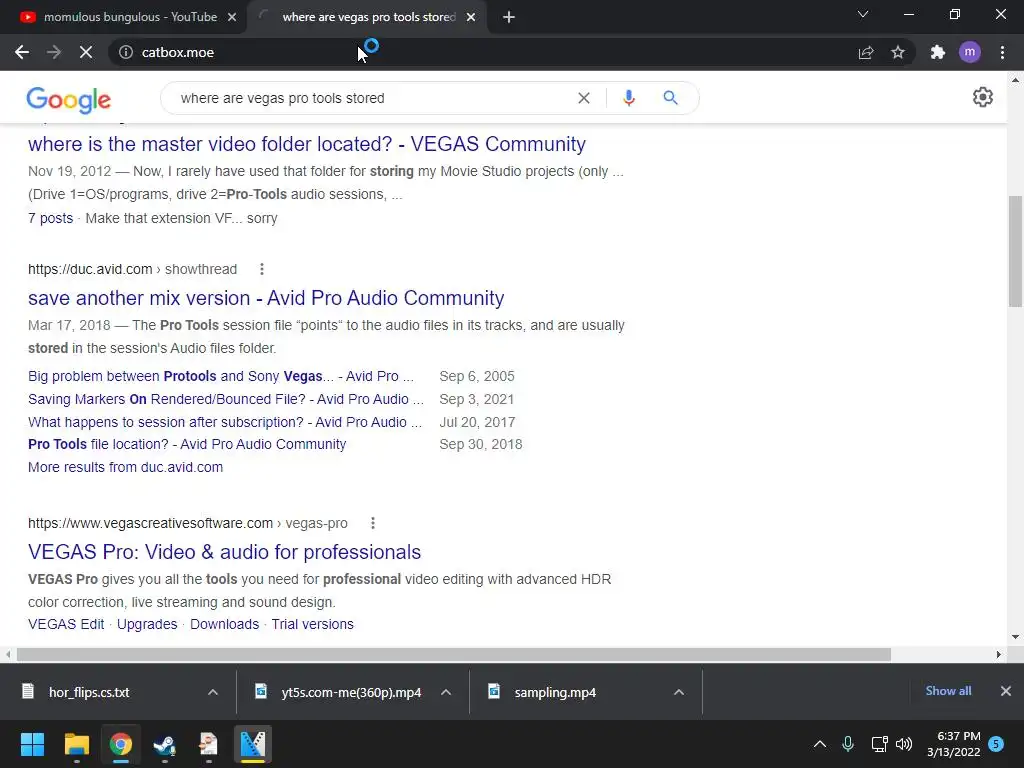Click the Google search input field

[372, 98]
